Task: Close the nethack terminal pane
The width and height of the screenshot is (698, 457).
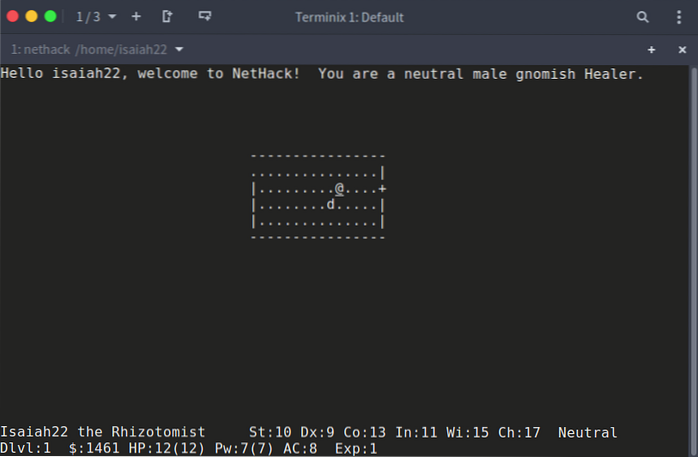Action: pyautogui.click(x=680, y=49)
